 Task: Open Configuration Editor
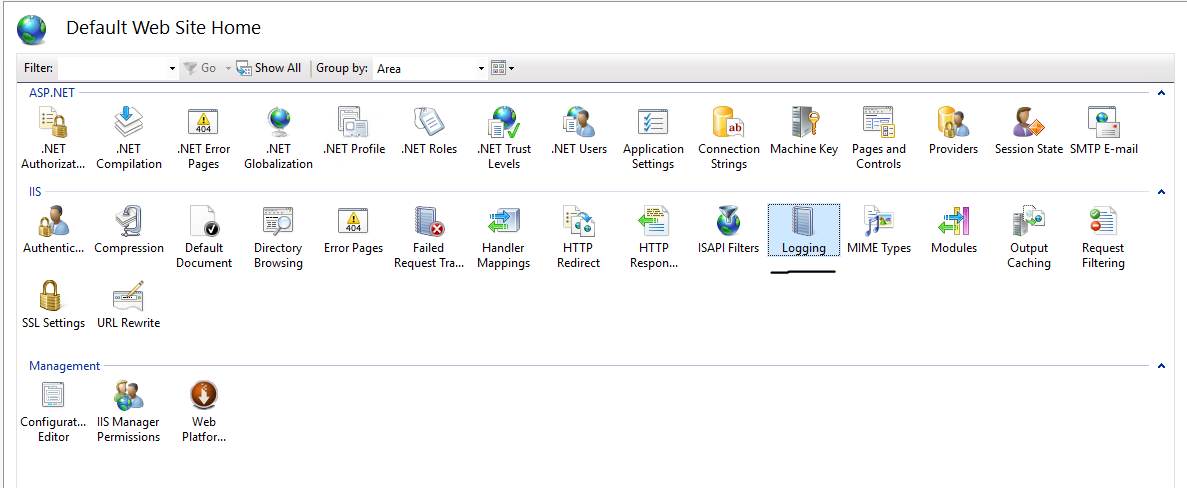pyautogui.click(x=53, y=412)
